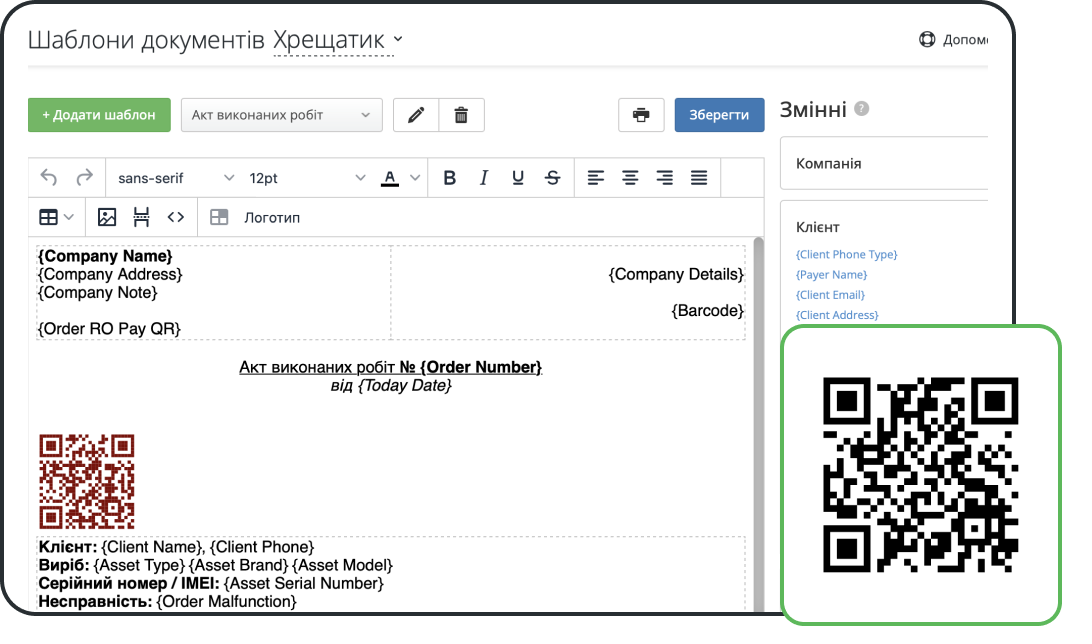Image resolution: width=1092 pixels, height=644 pixels.
Task: Edit the template name with the pencil icon
Action: (x=415, y=114)
